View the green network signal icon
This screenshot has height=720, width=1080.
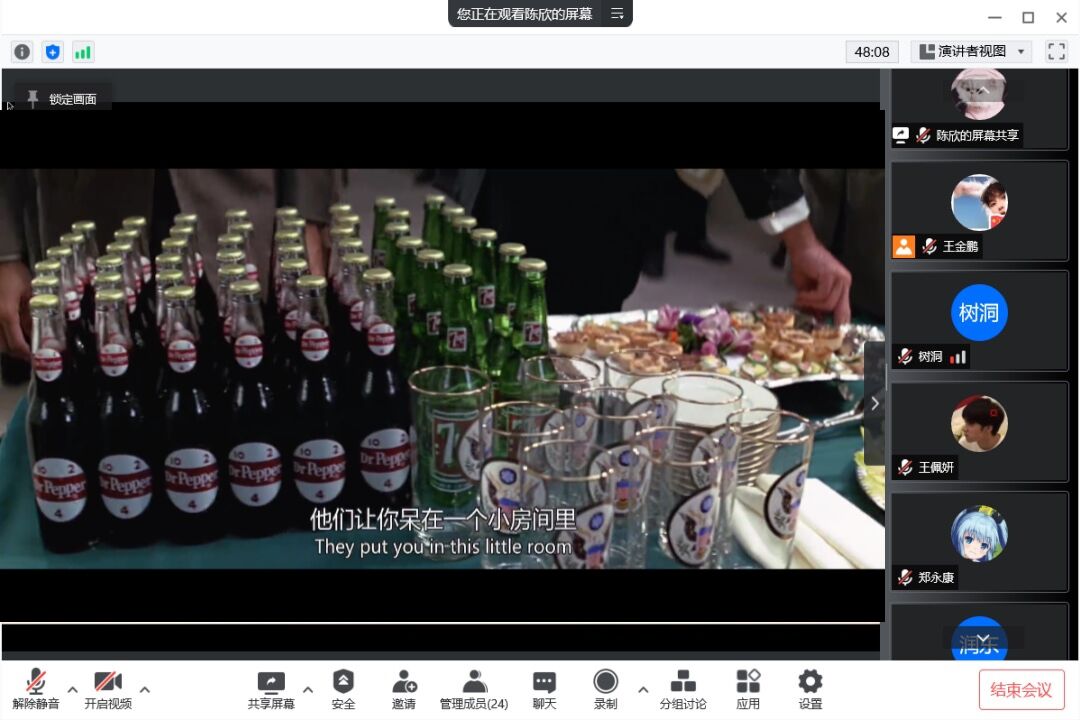click(x=83, y=52)
